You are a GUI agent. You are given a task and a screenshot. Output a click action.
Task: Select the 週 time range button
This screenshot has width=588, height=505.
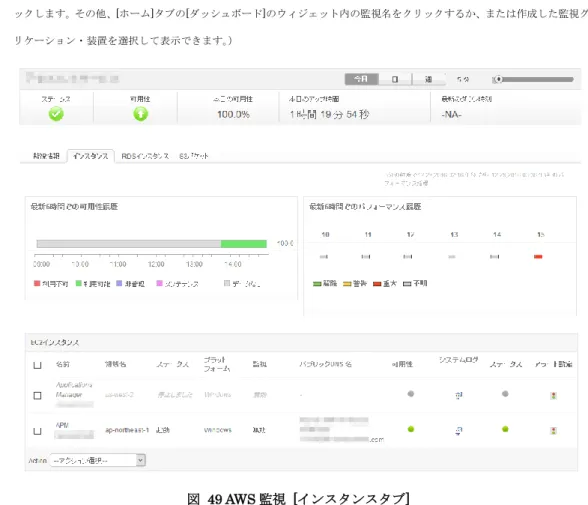pyautogui.click(x=429, y=79)
